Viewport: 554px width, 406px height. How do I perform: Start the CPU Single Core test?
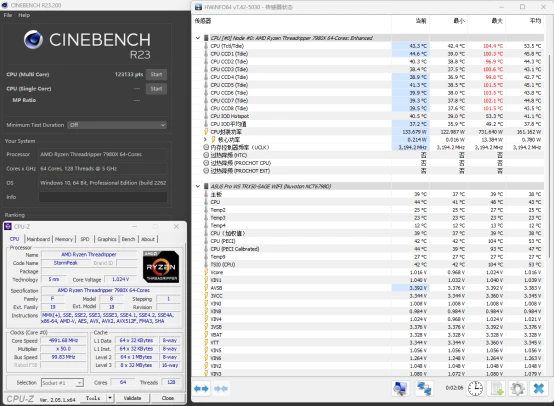tap(156, 89)
